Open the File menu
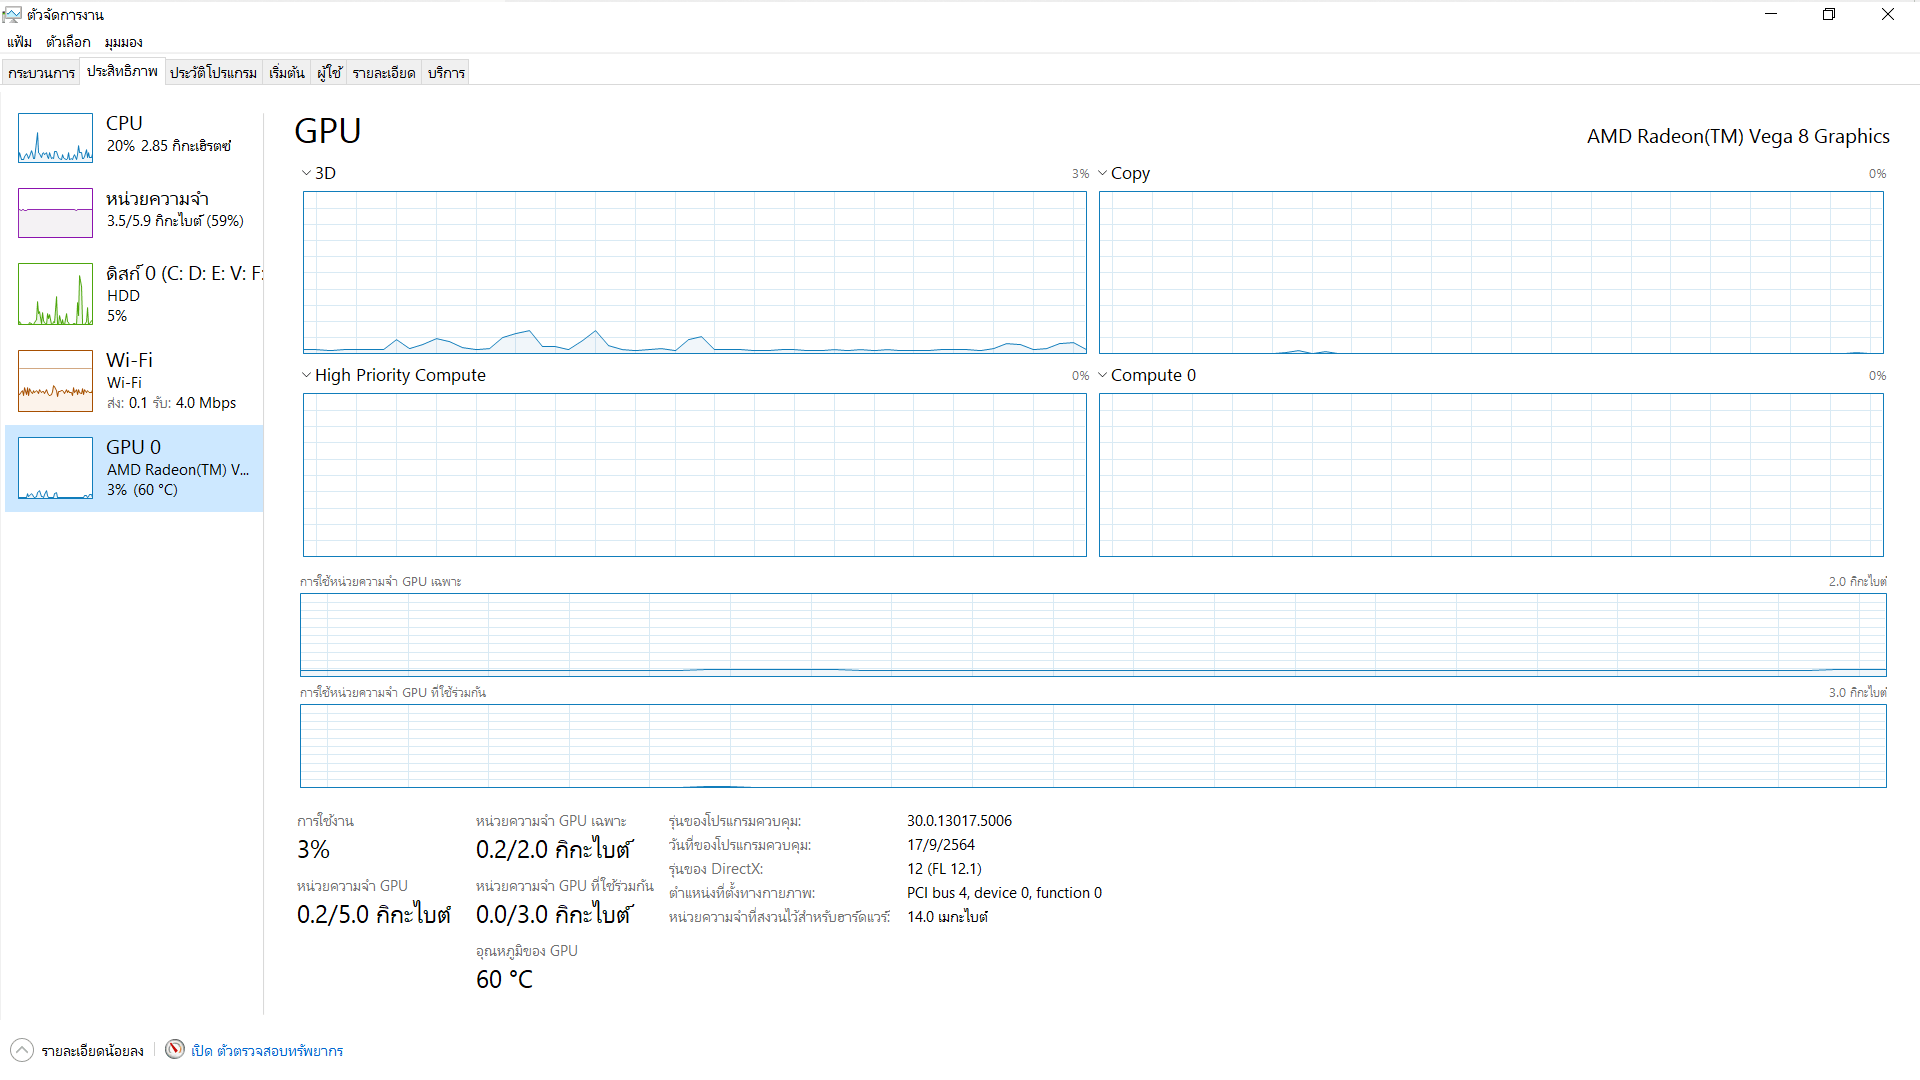This screenshot has width=1920, height=1080. click(x=19, y=42)
